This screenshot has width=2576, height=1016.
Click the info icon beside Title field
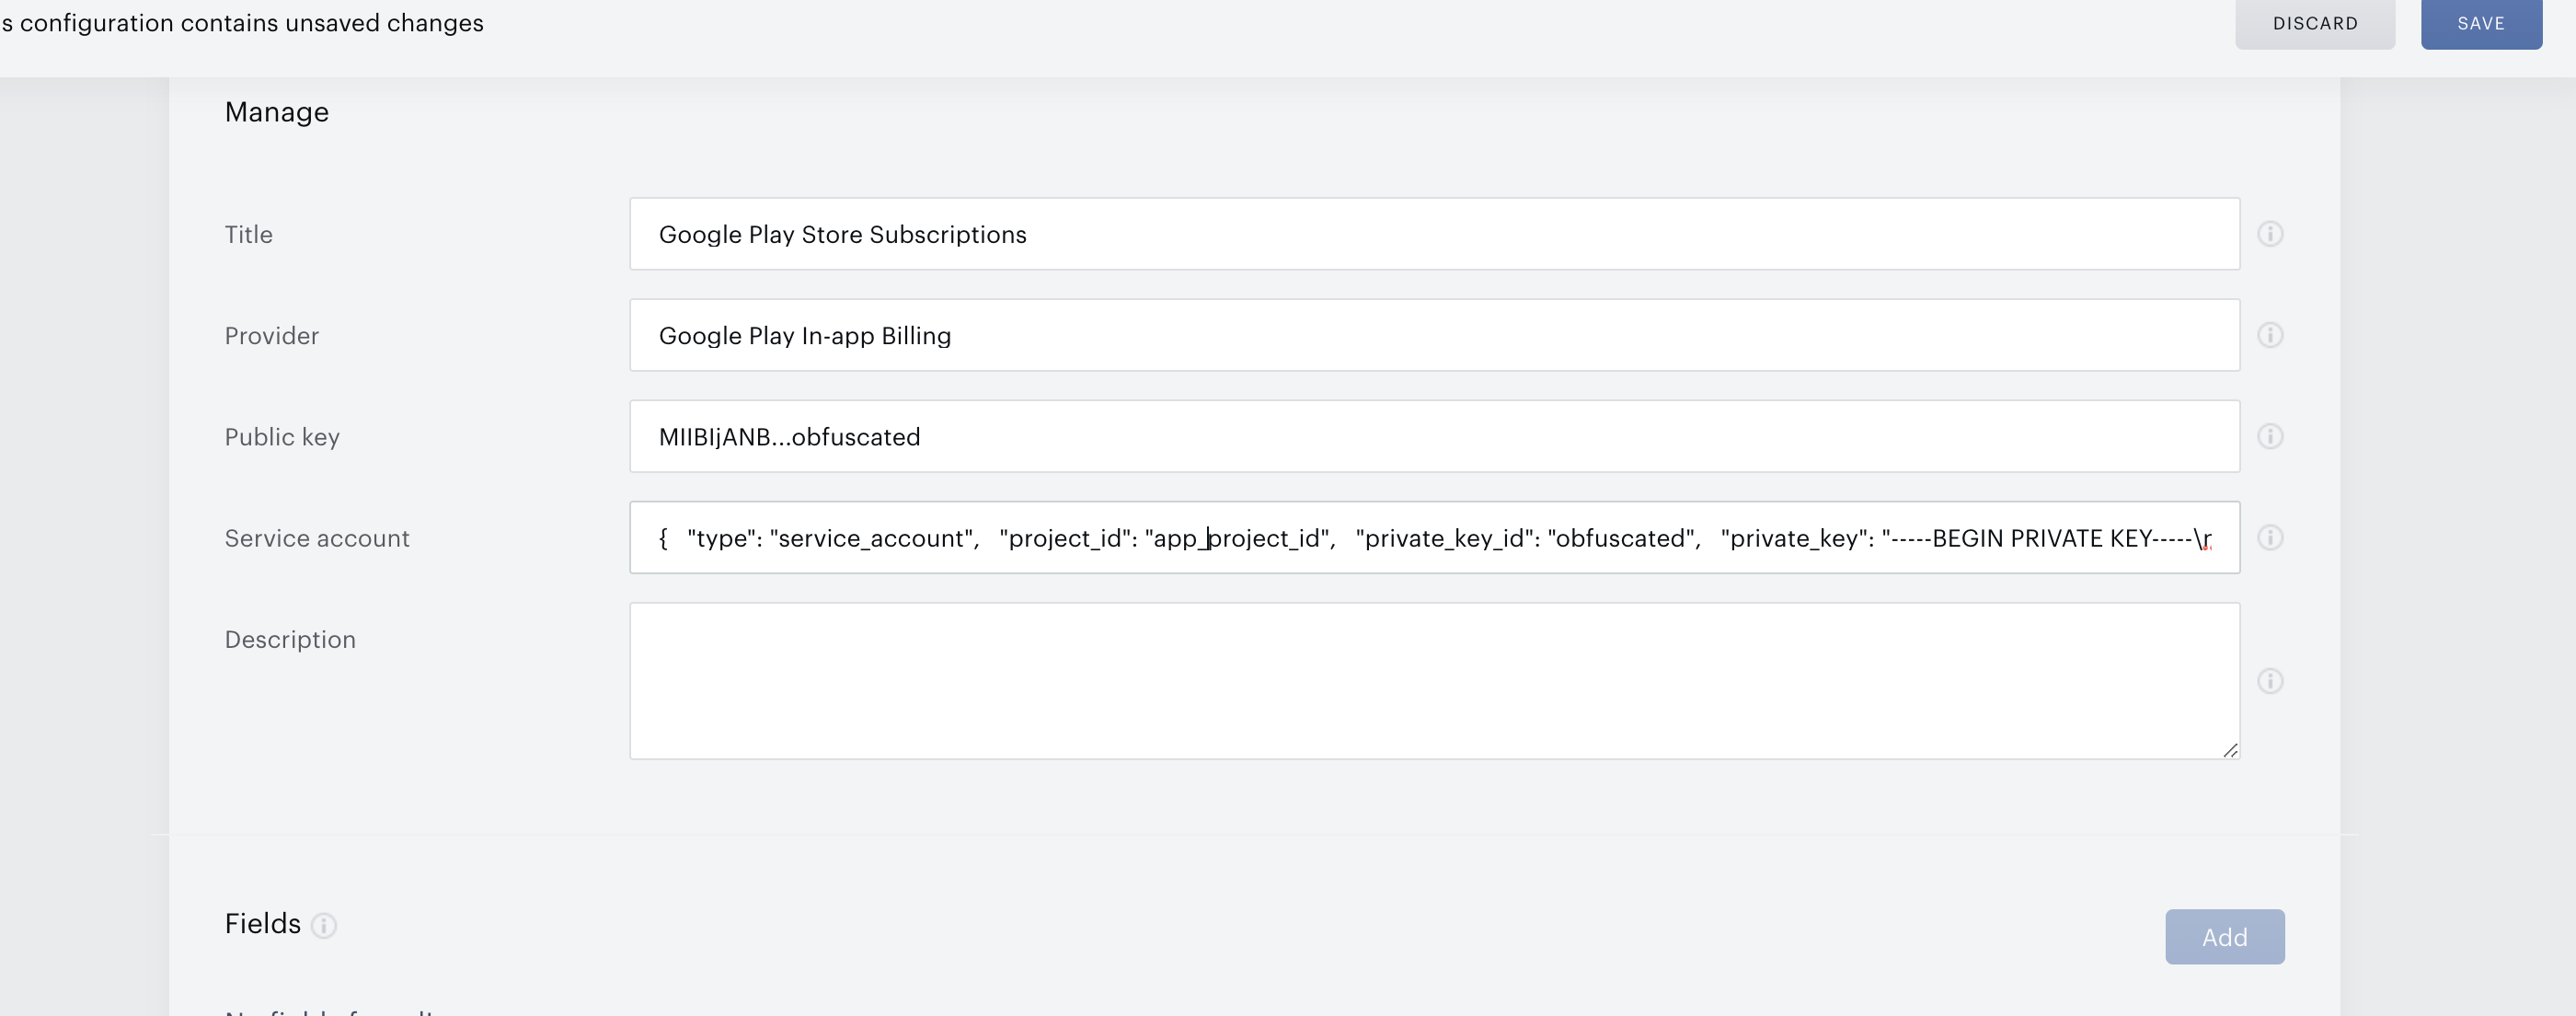pos(2269,234)
